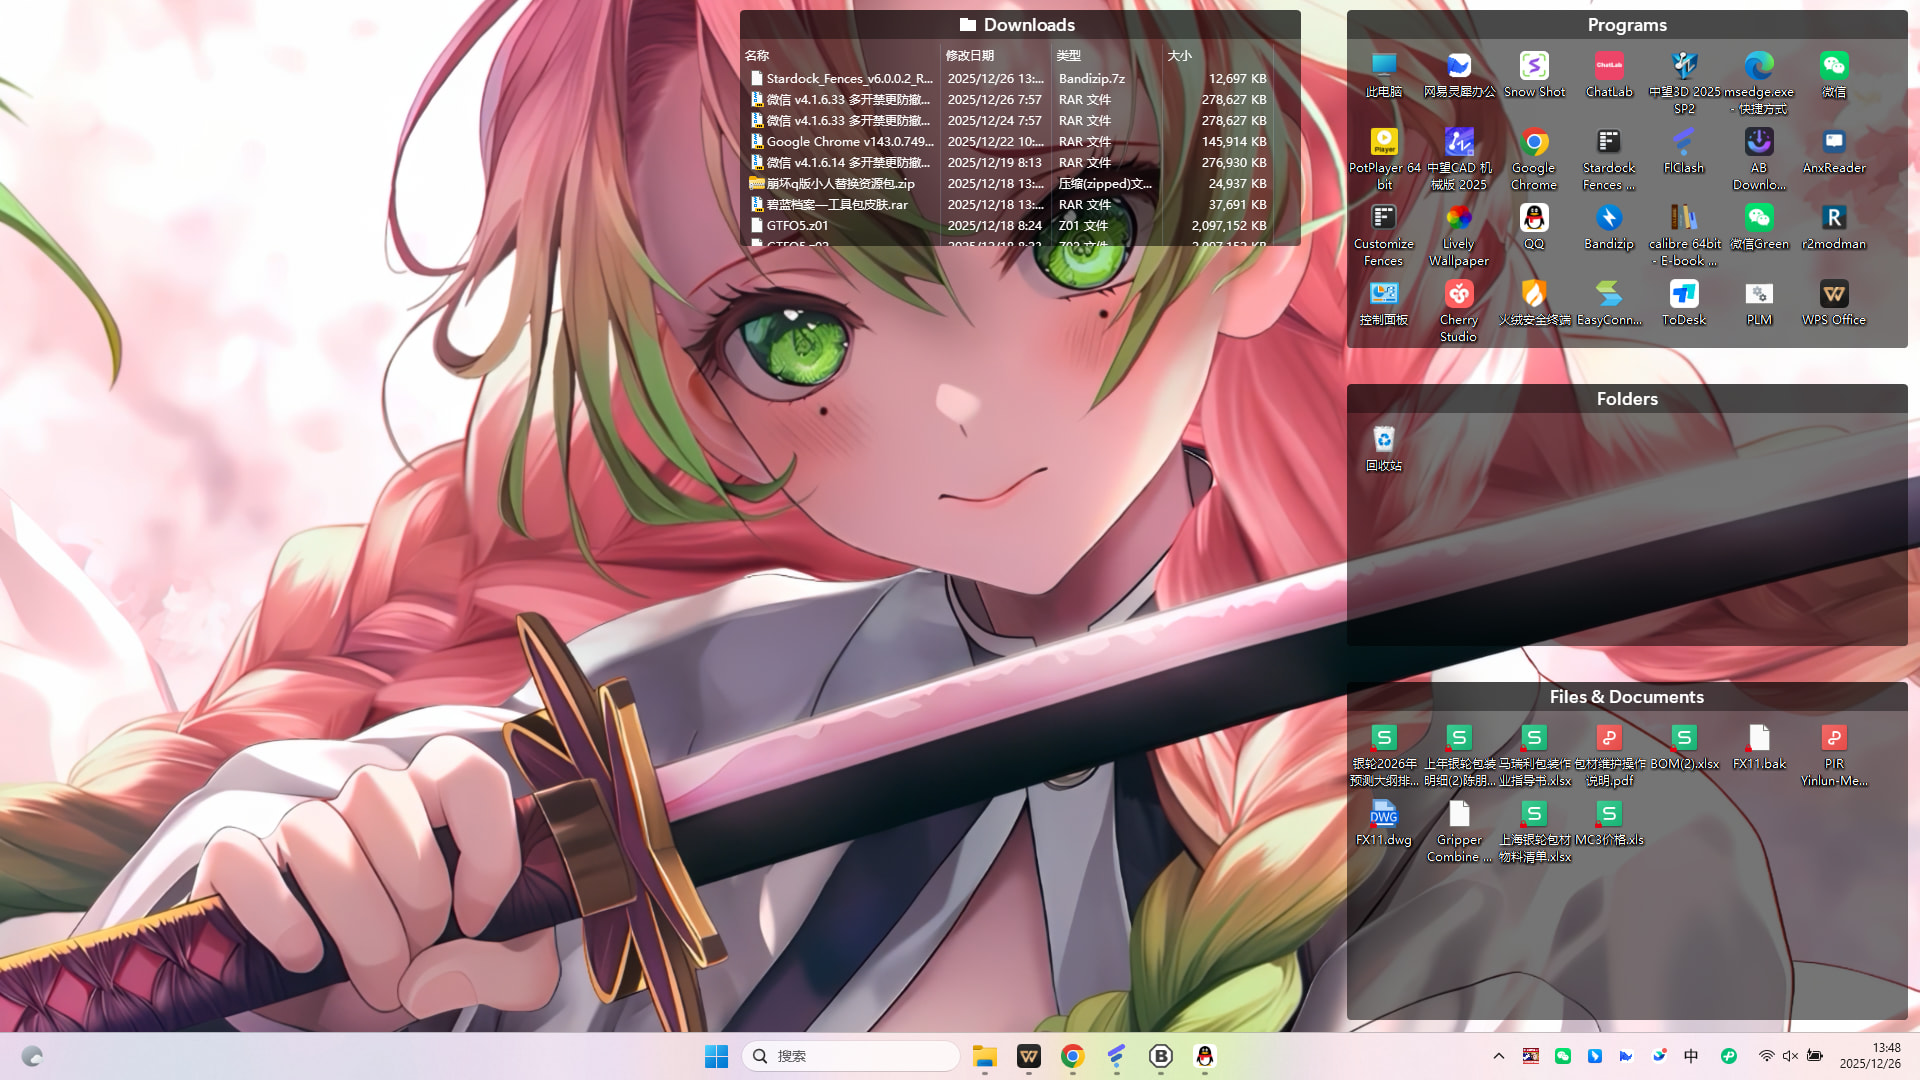Open the Snow Shot app icon
1920x1080 pixels.
click(1534, 67)
